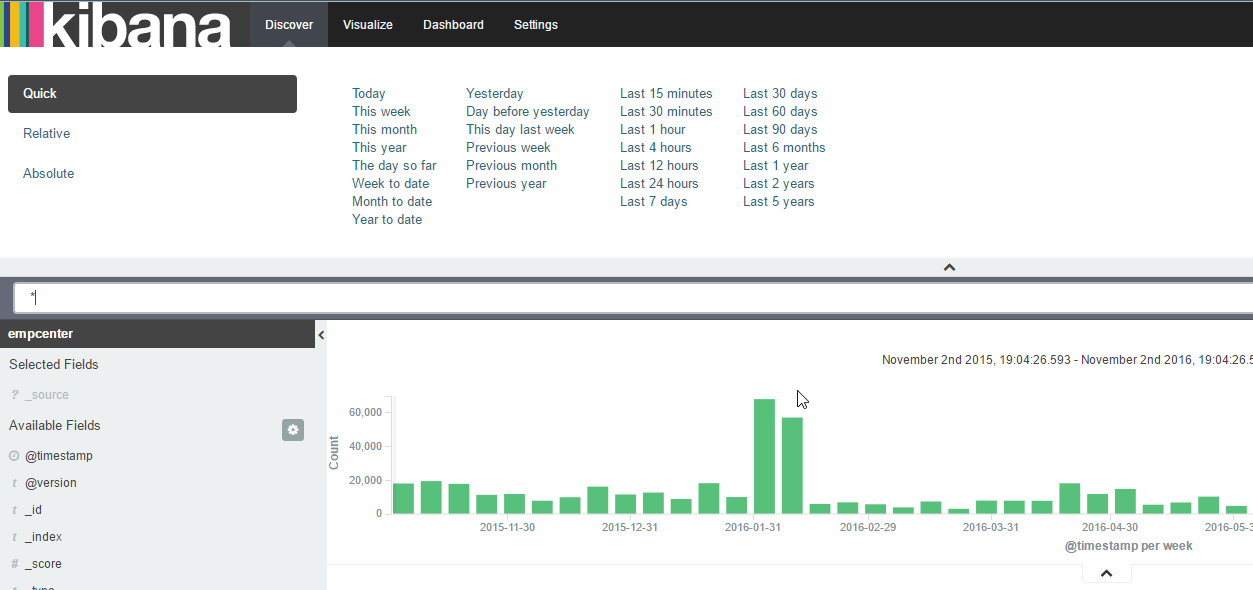Click the tallest histogram bar near 2016-01-31

click(x=765, y=456)
